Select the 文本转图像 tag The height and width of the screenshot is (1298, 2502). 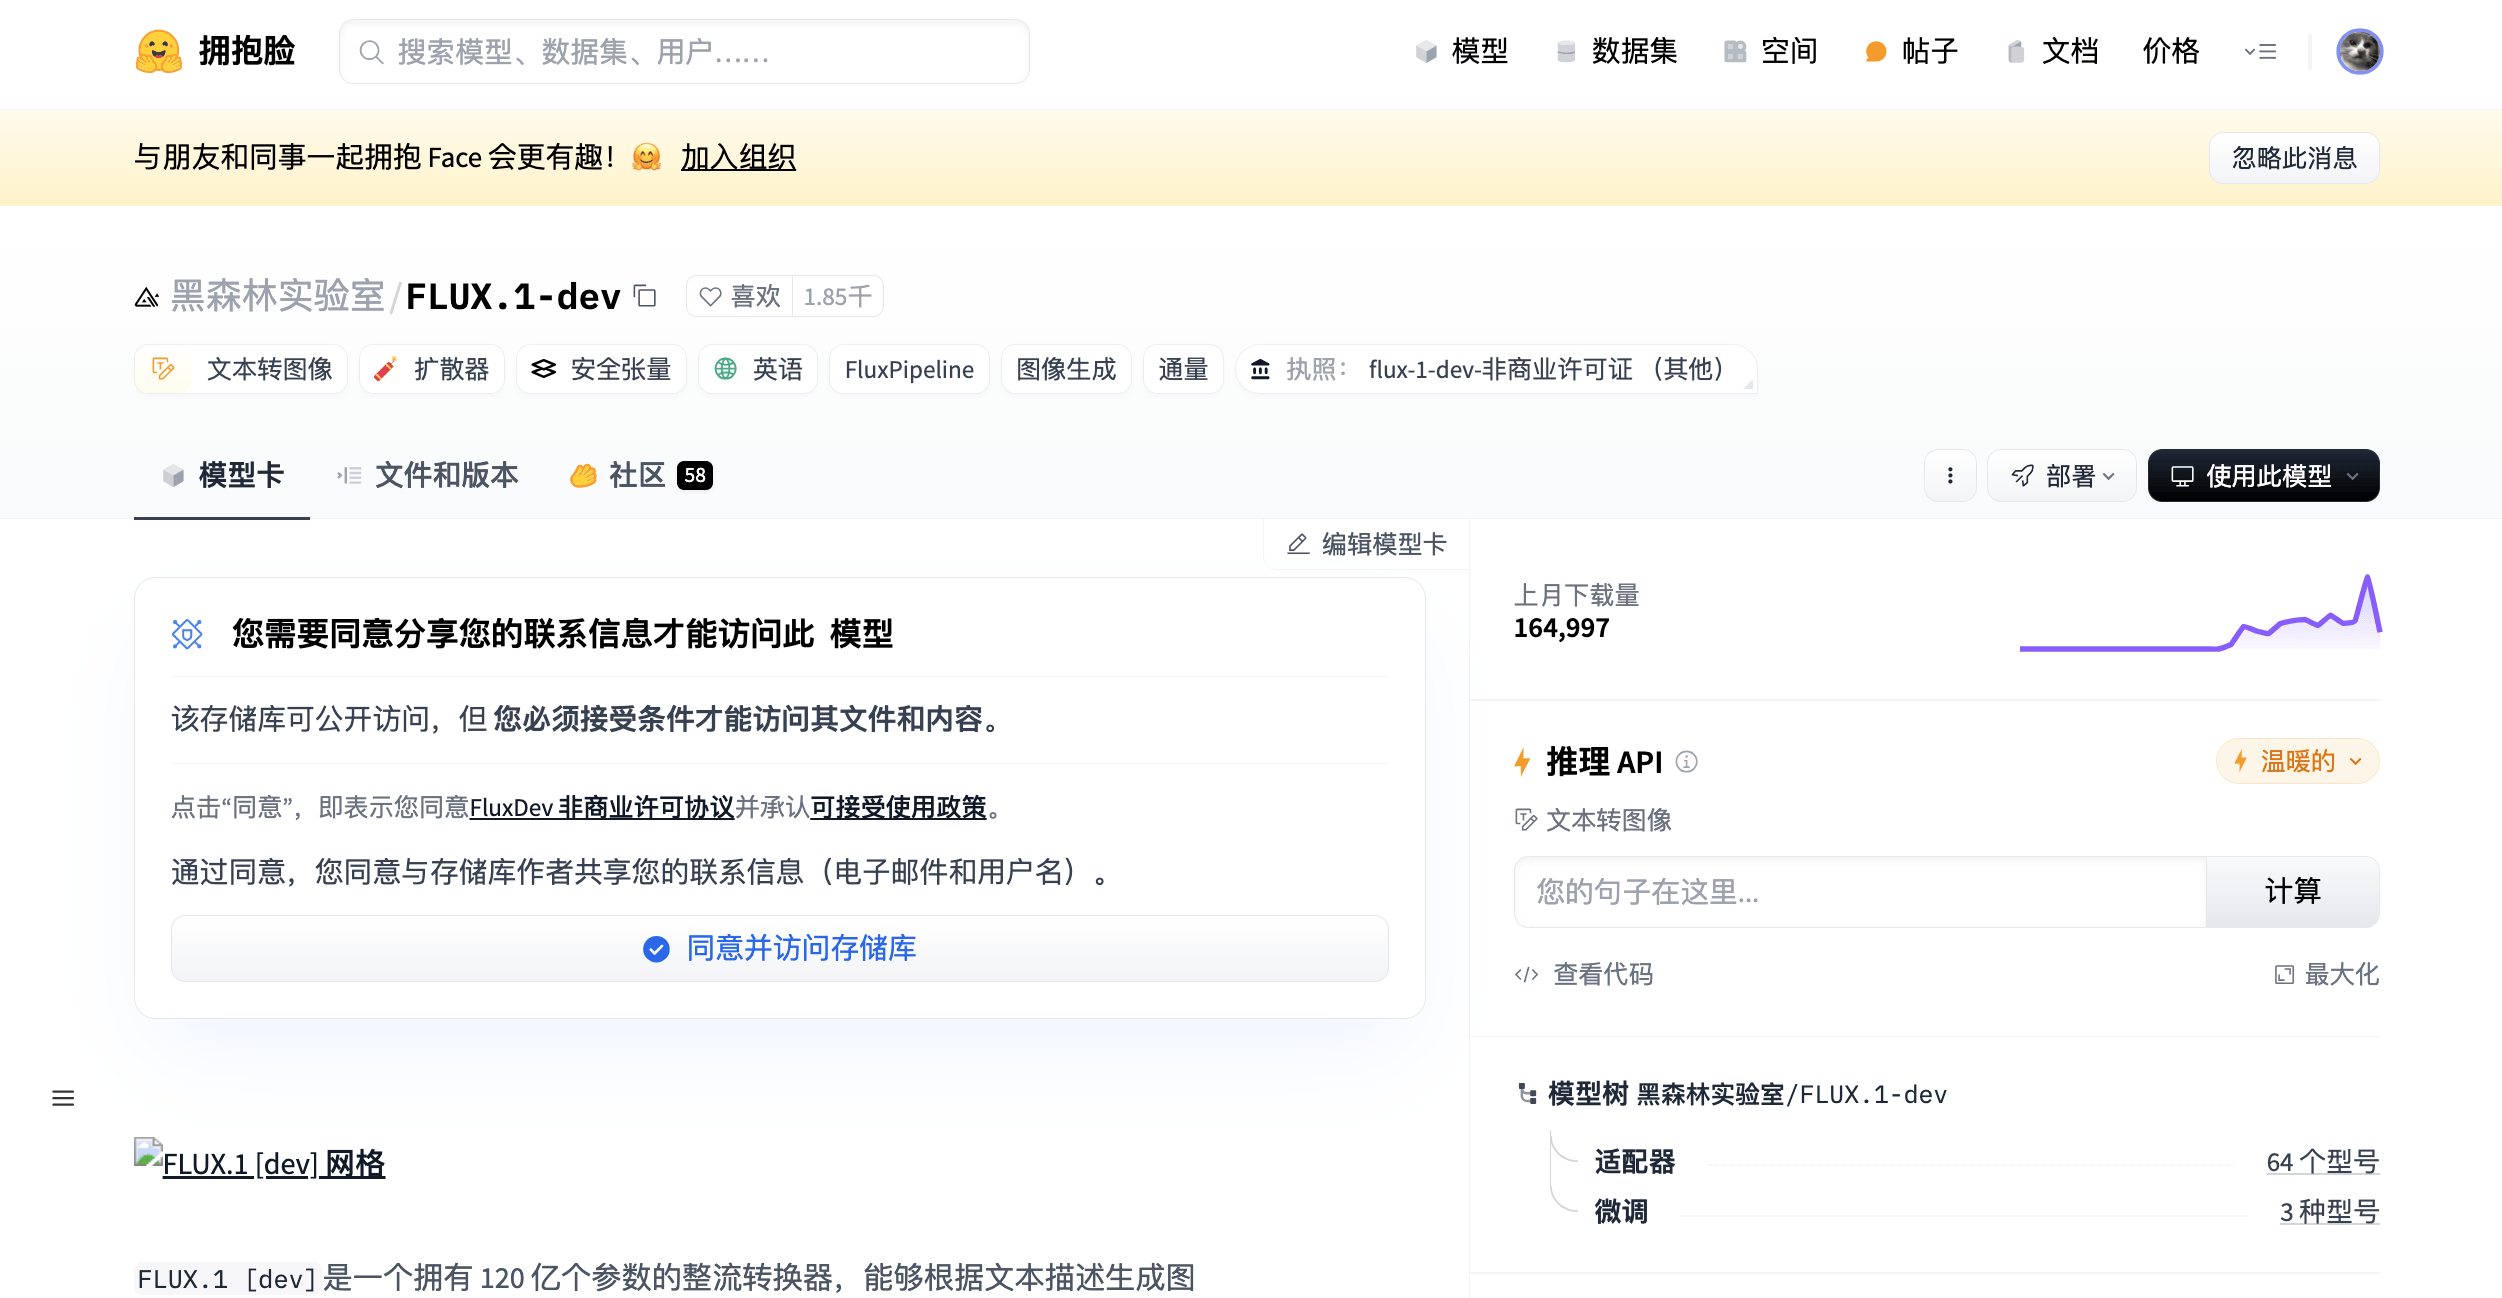(241, 370)
